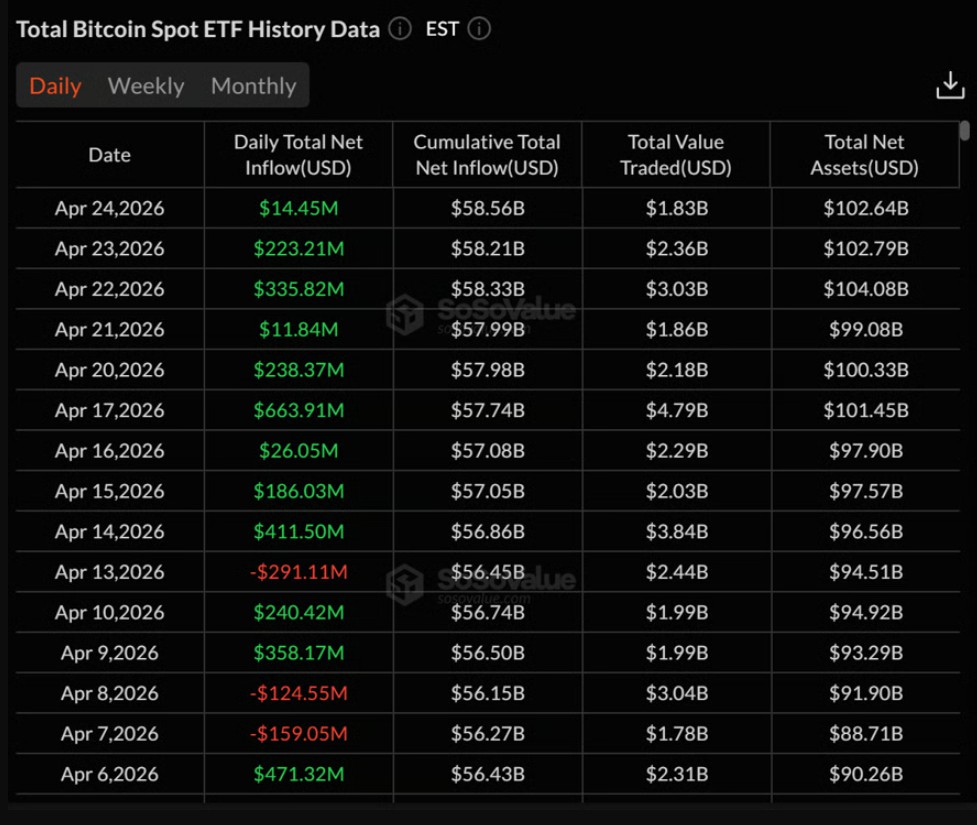Click Total Net Assets column header
Screen dimensions: 977x825
[x=864, y=155]
